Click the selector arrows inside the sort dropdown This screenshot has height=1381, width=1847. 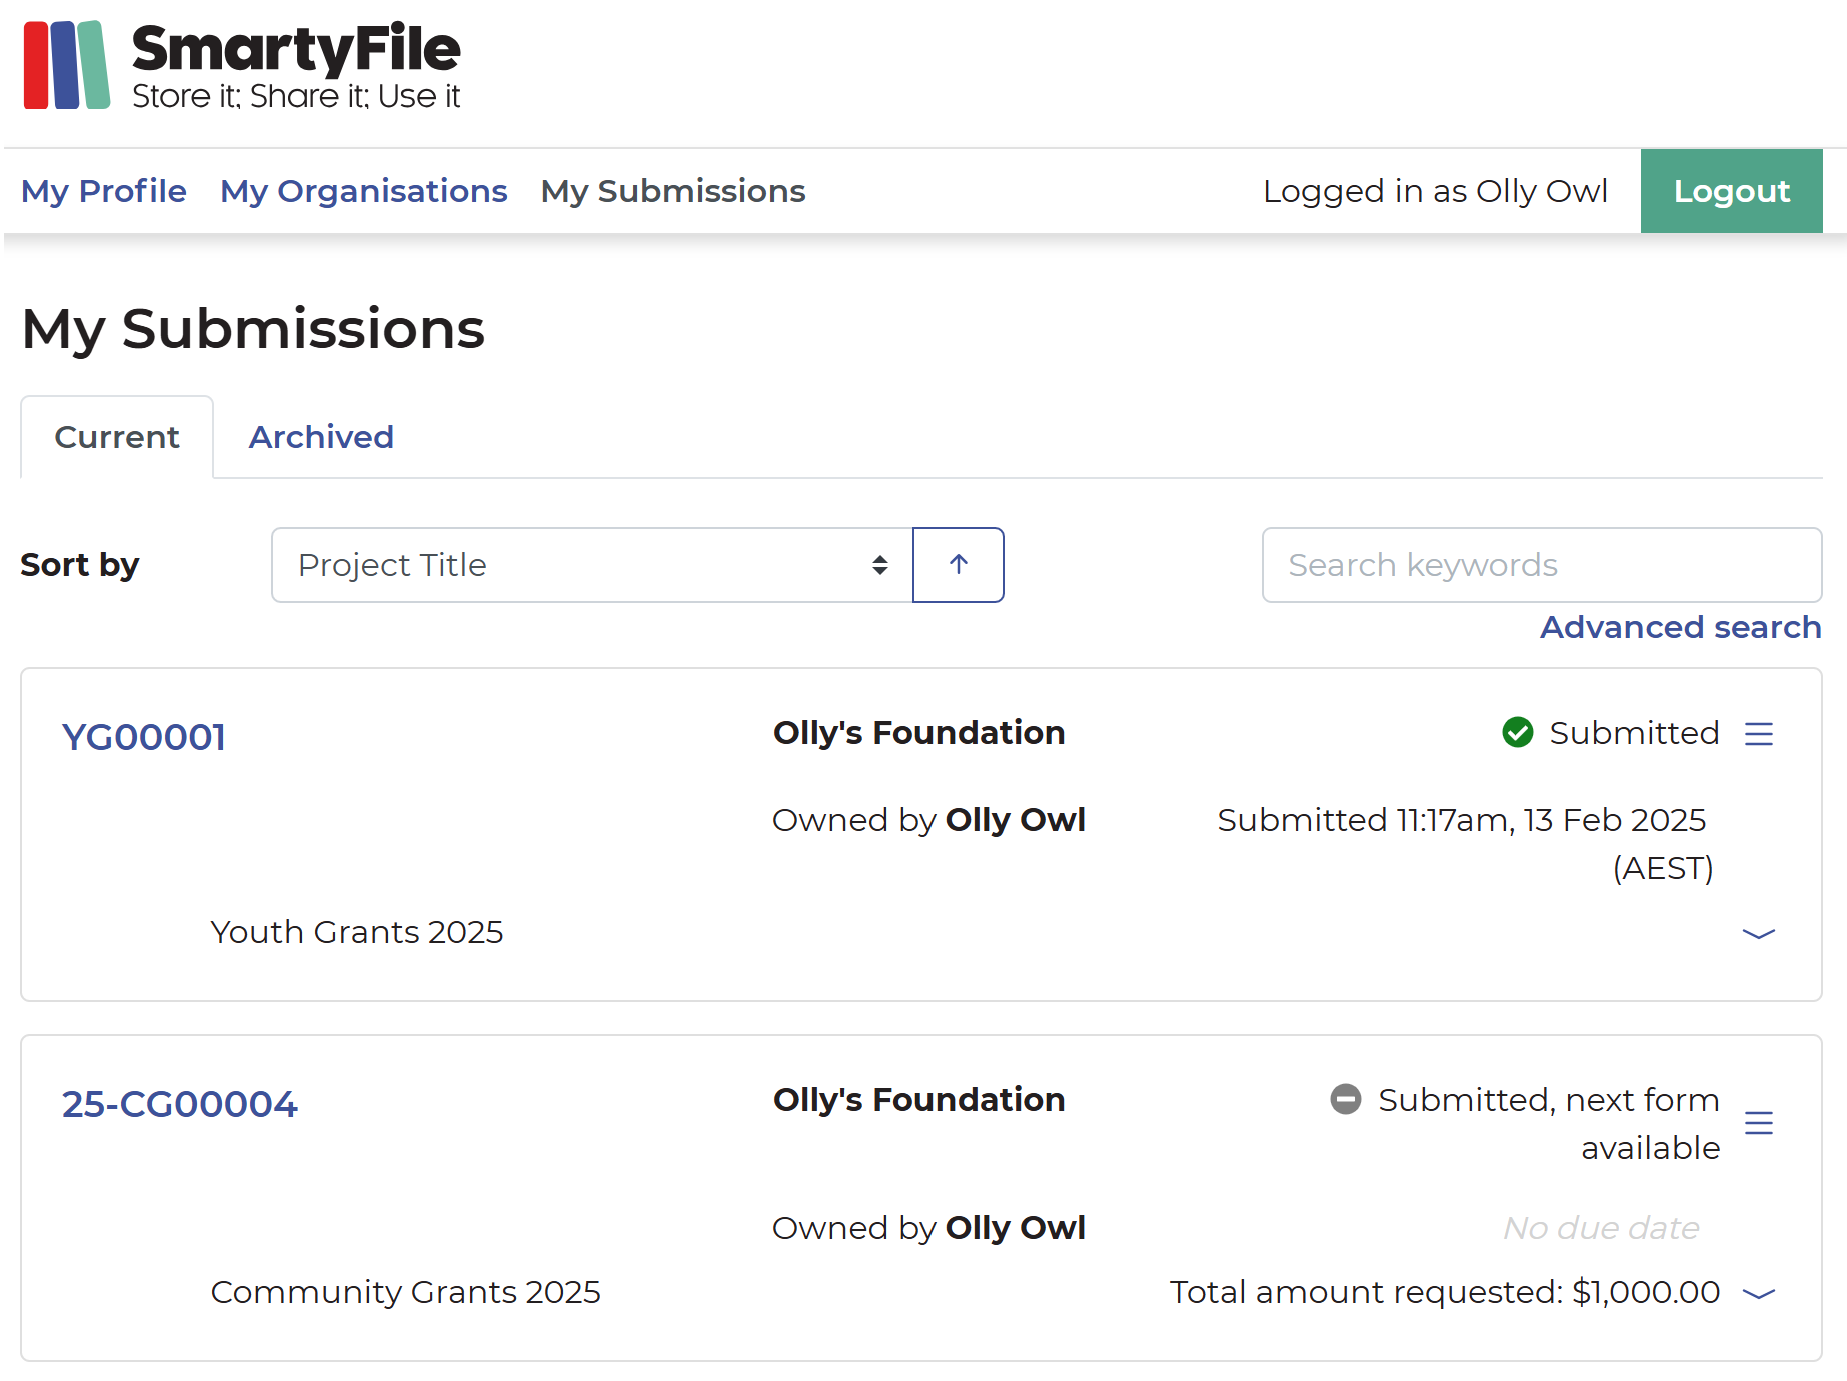(x=879, y=565)
